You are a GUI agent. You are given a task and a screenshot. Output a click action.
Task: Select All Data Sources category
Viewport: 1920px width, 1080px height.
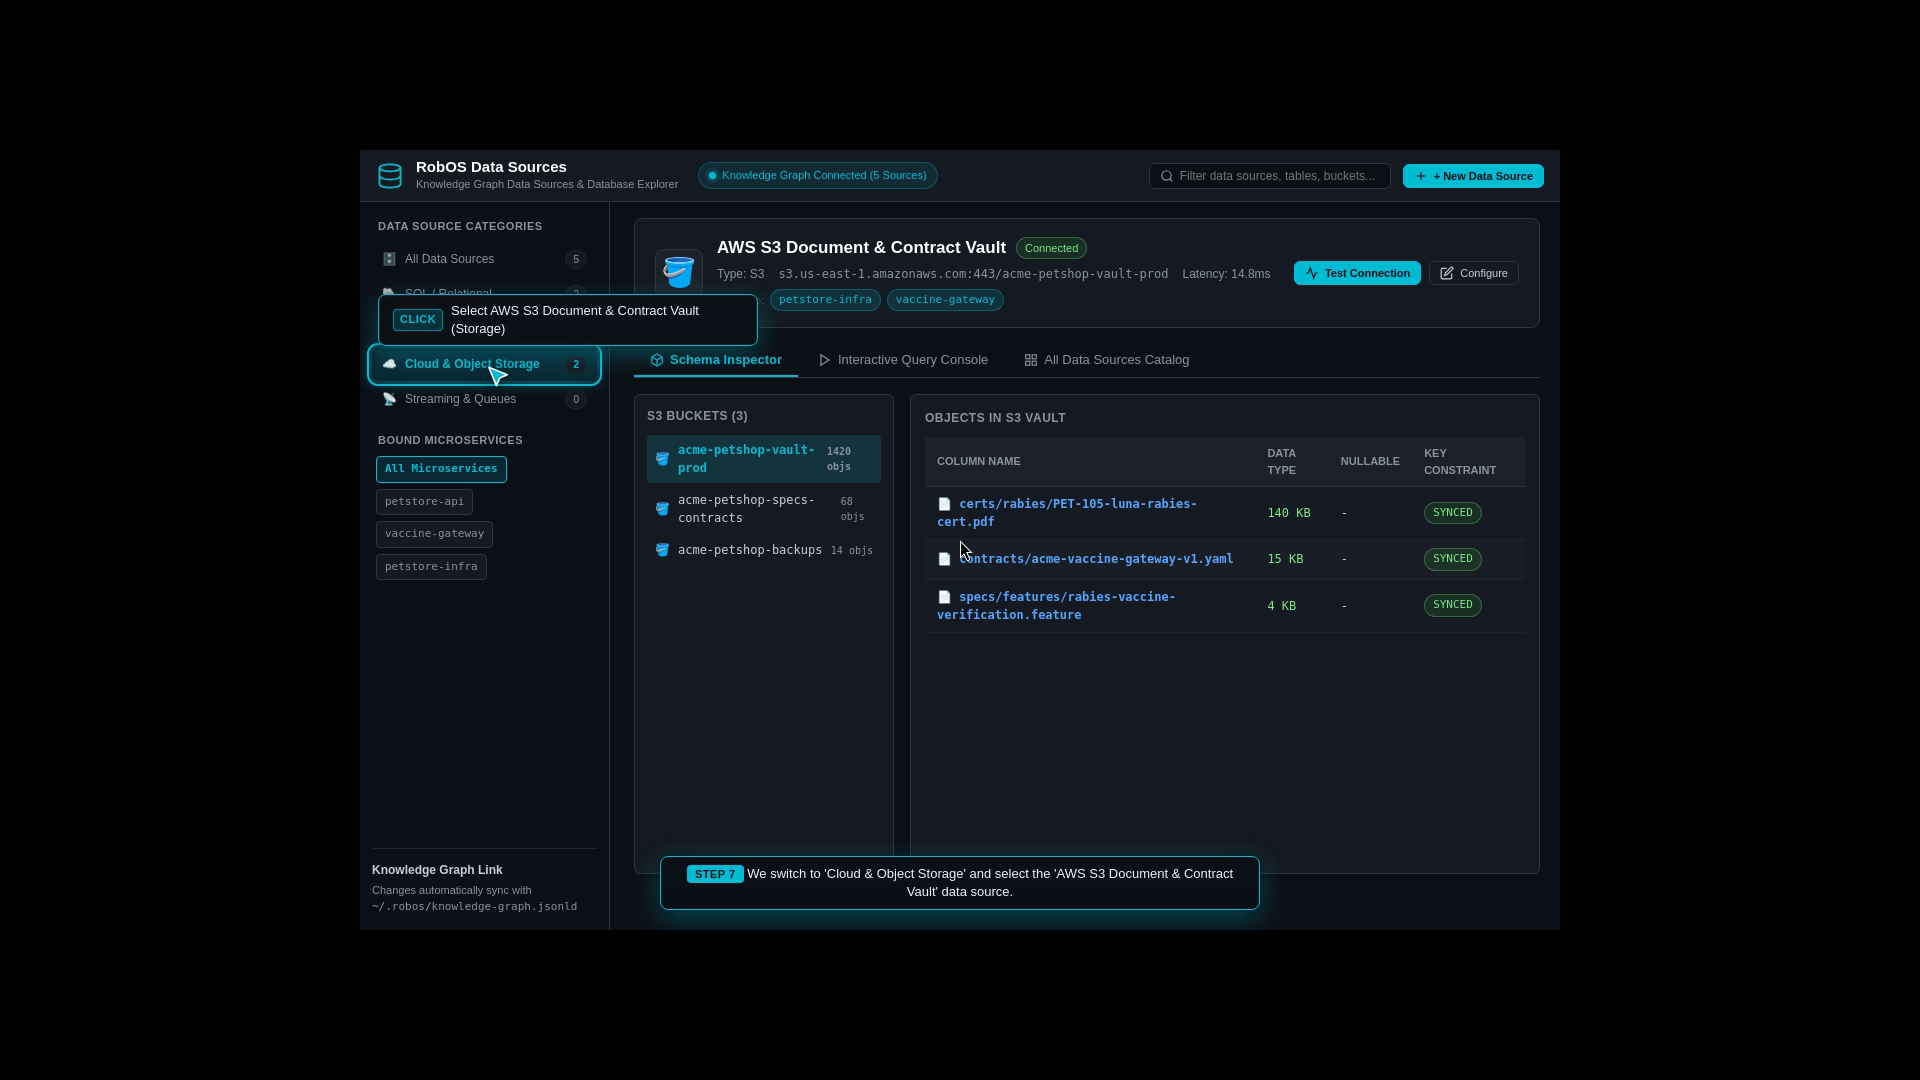click(484, 259)
